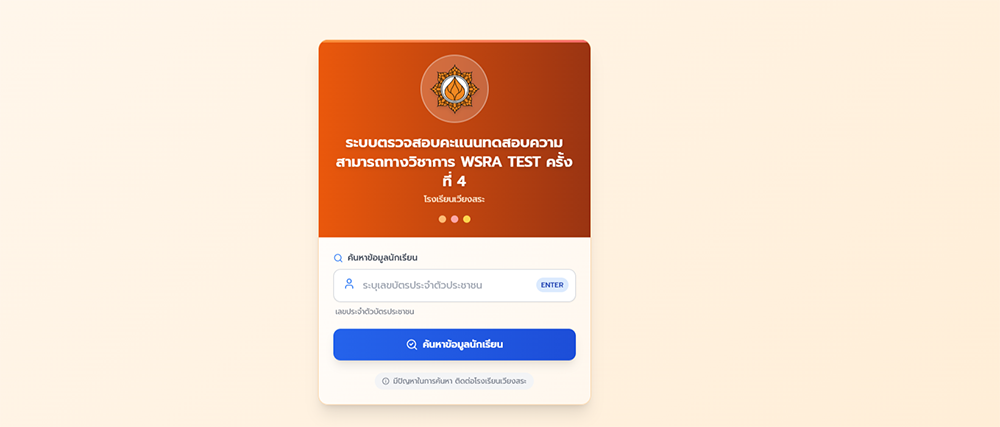Viewport: 1000px width, 427px height.
Task: Select the pink dot indicator
Action: 454,219
